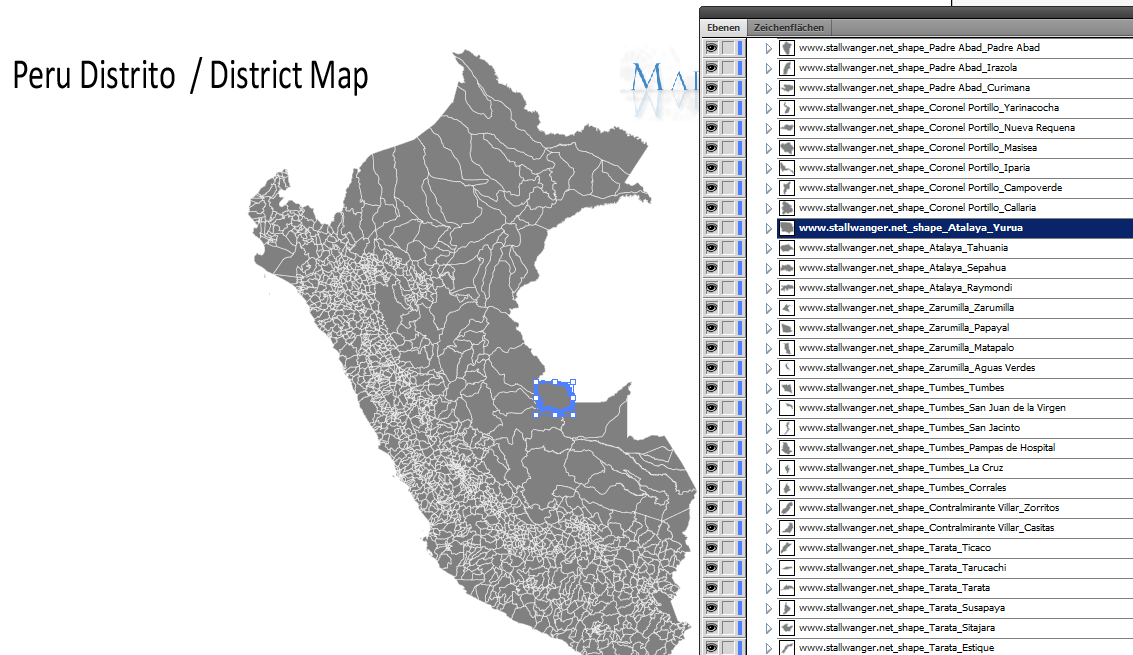Screen dimensions: 1133x655
Task: Click lock column of Tarata_Ticaco layer
Action: tap(728, 548)
